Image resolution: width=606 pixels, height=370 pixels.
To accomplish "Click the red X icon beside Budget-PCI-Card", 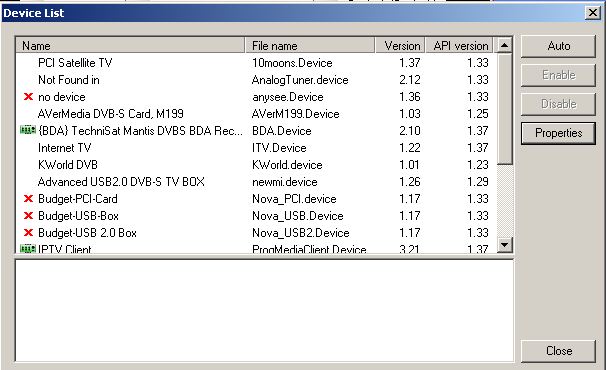I will click(28, 199).
